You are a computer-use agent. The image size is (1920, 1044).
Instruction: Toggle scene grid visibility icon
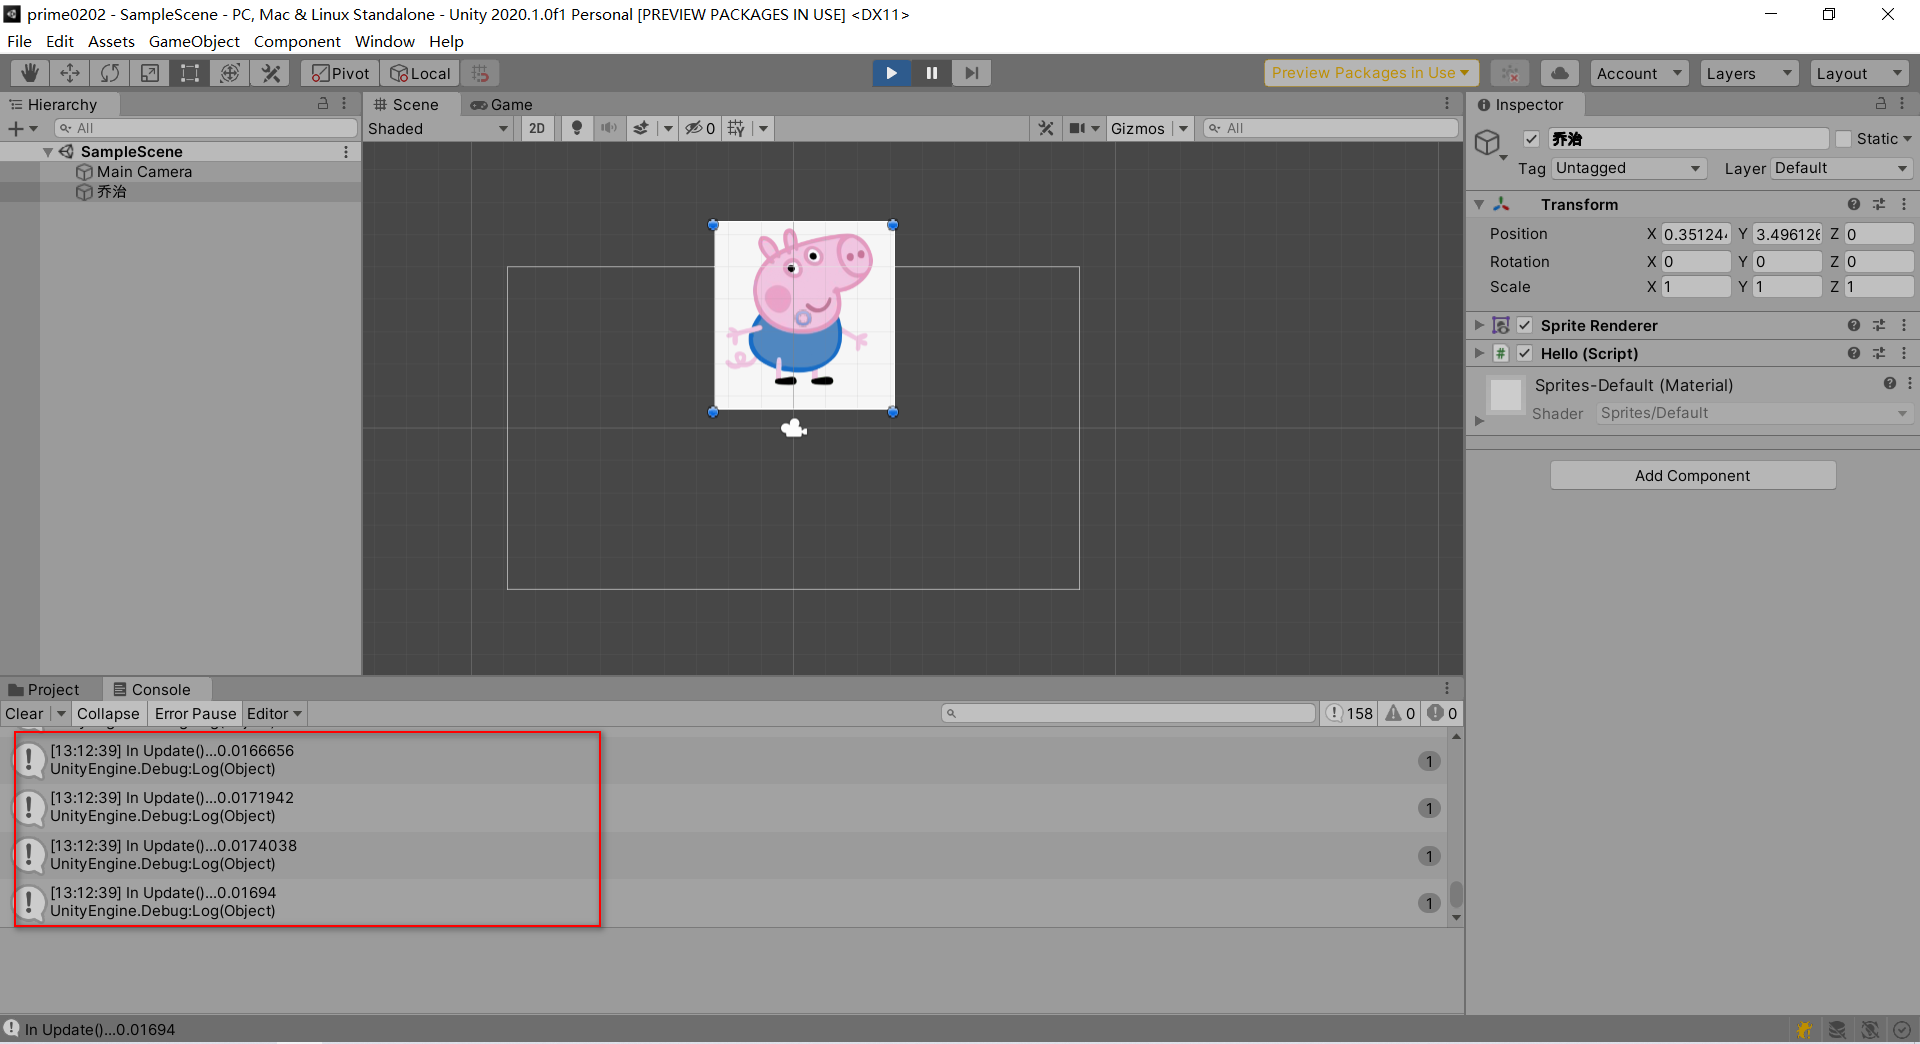737,128
